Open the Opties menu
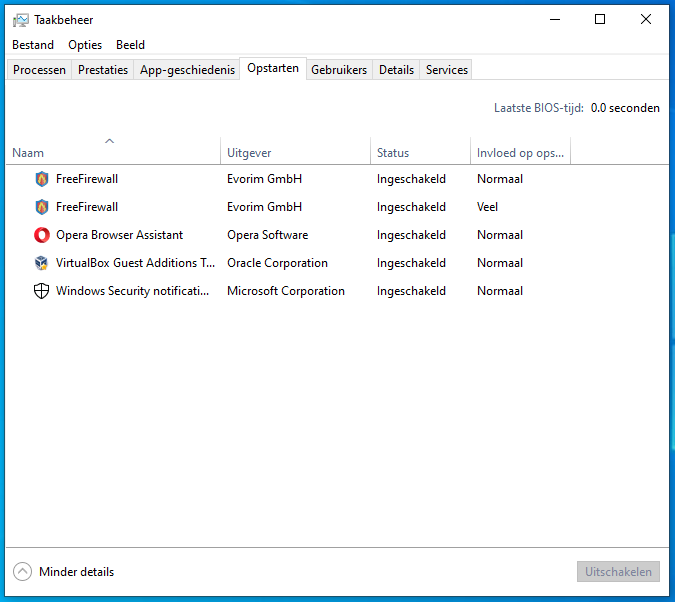675x602 pixels. tap(85, 45)
